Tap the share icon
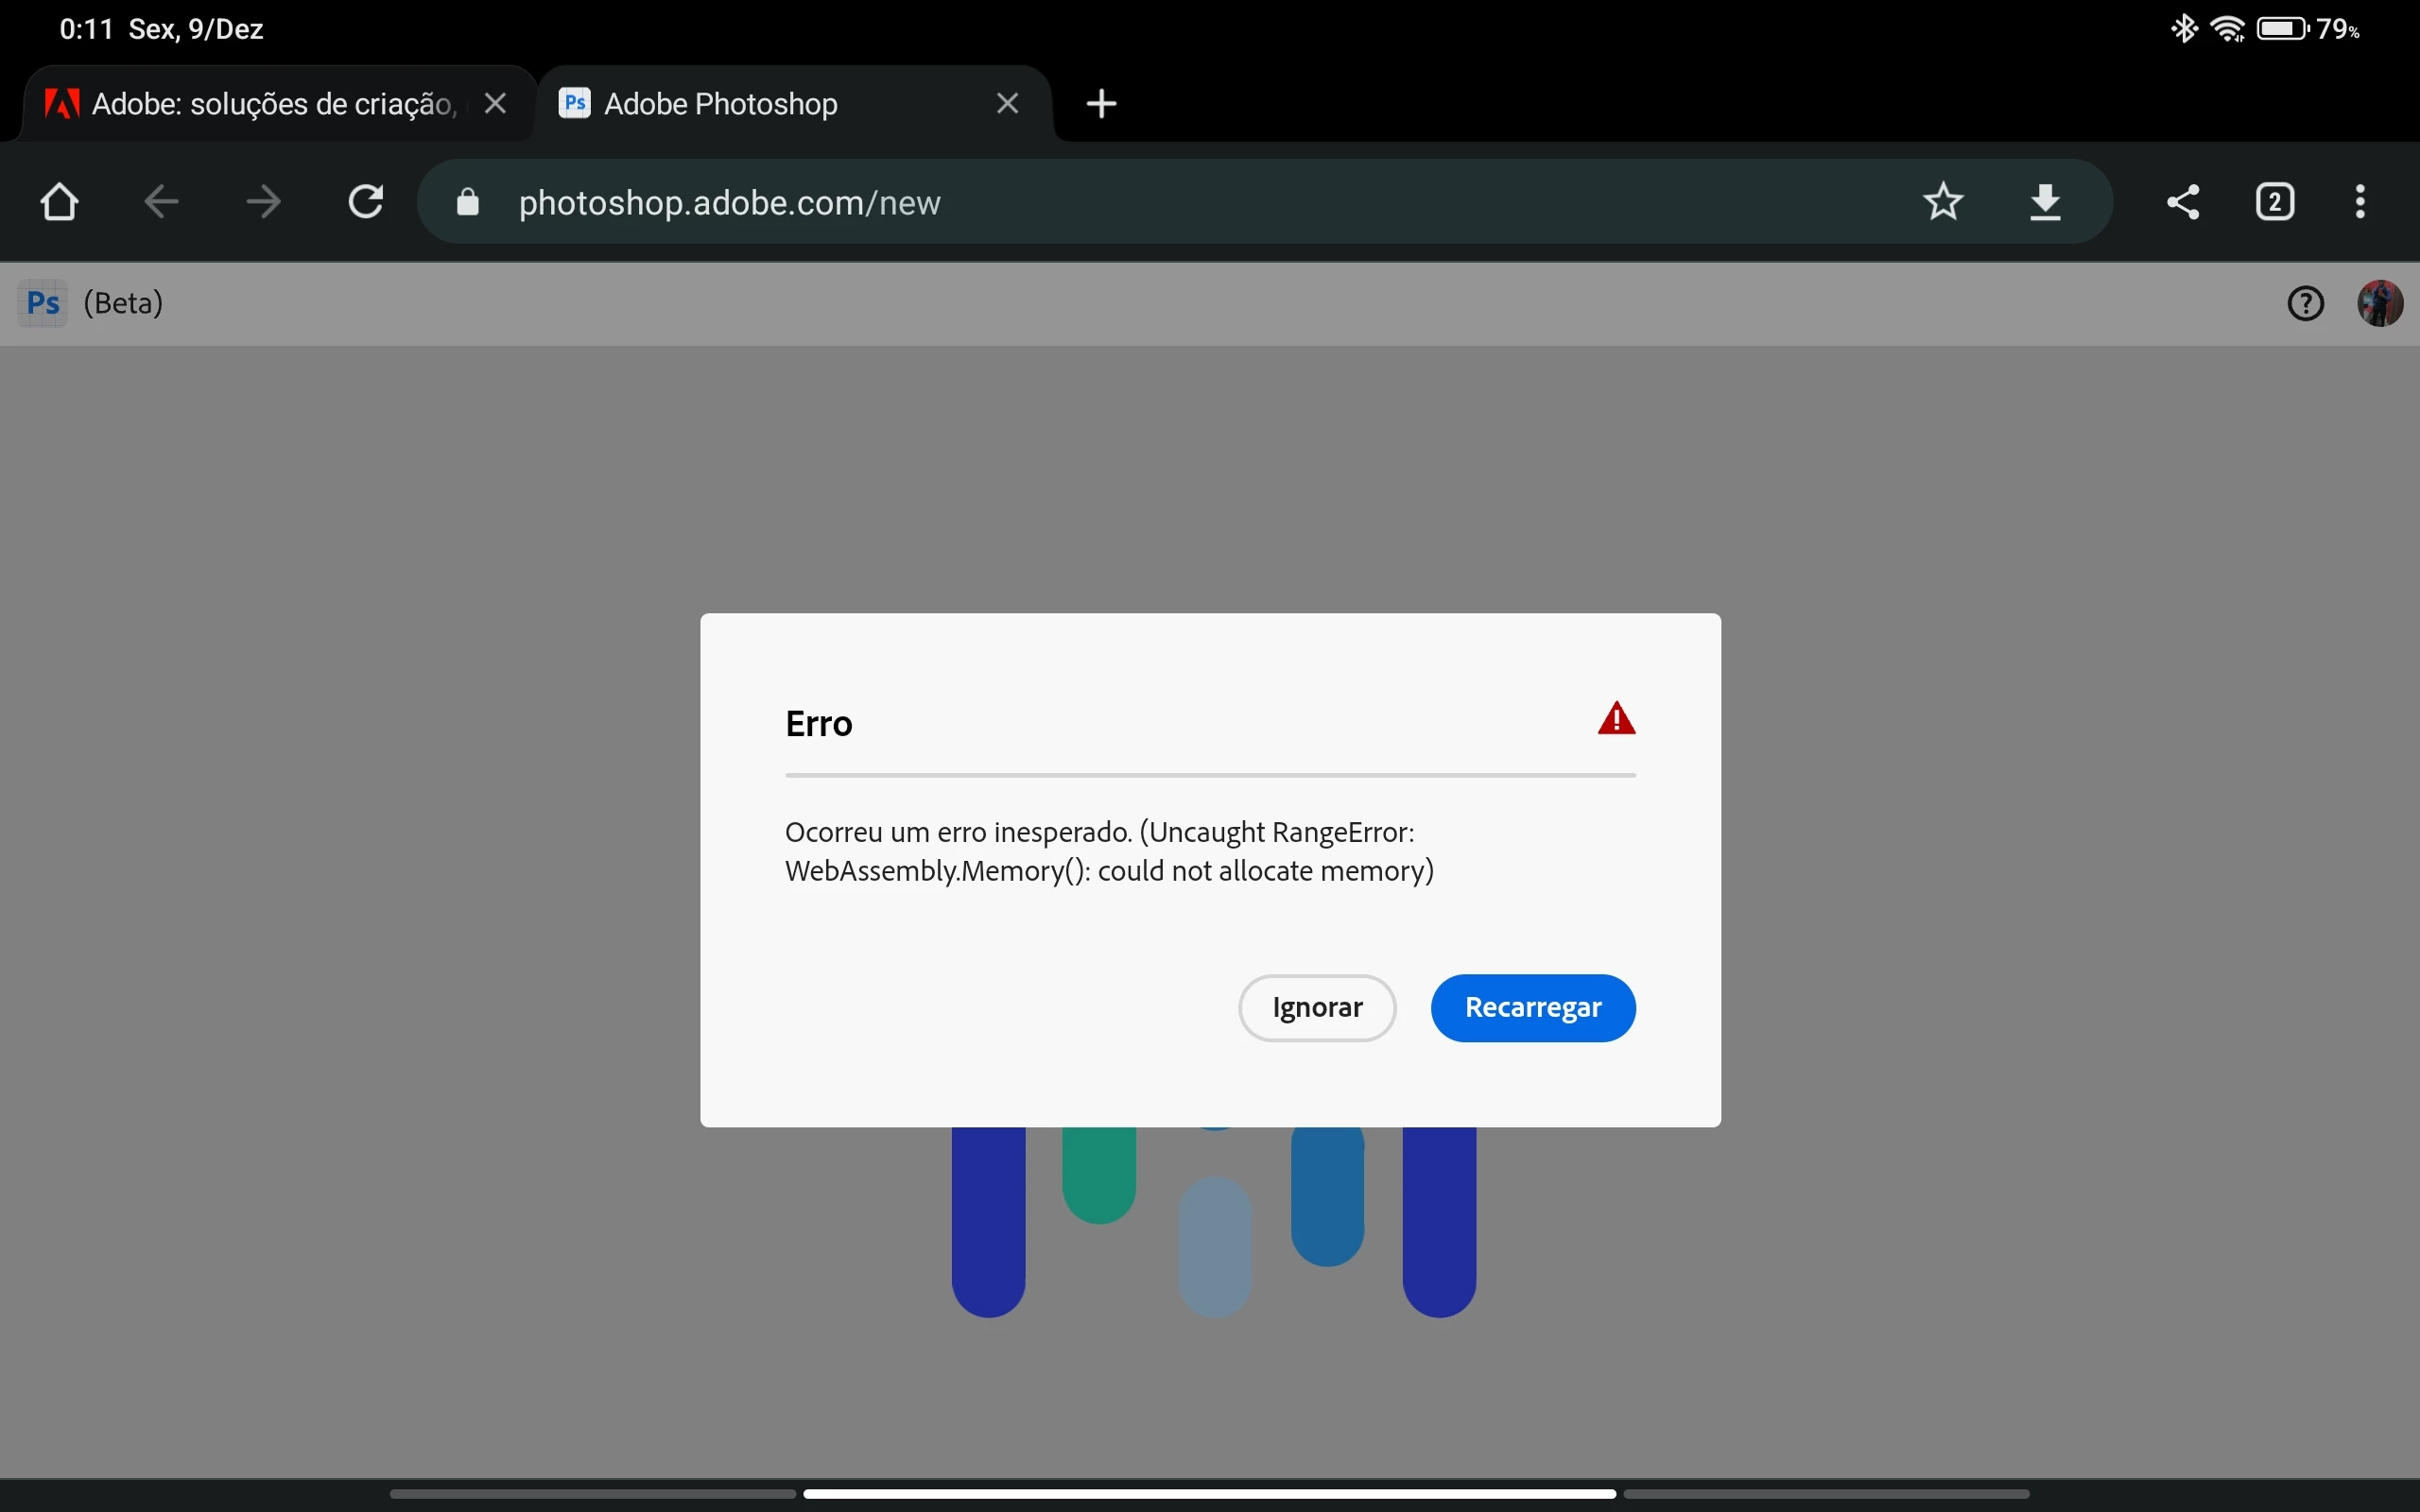This screenshot has width=2420, height=1512. (x=2183, y=202)
